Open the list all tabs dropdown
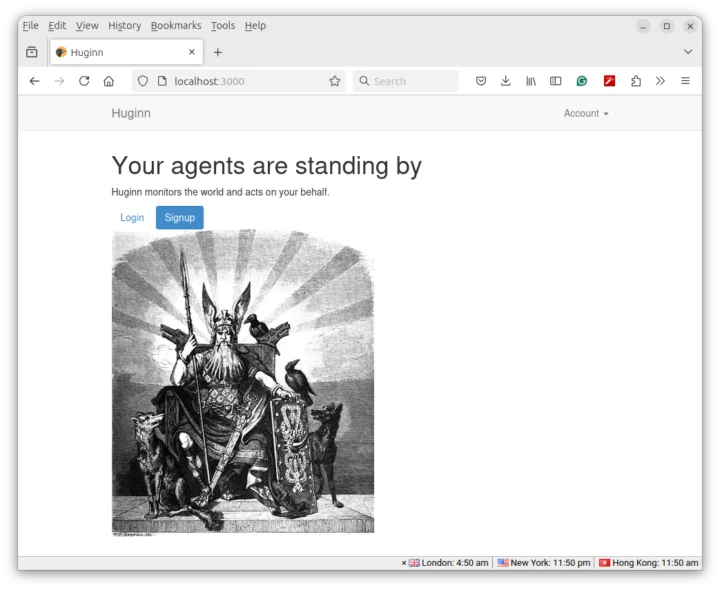 pyautogui.click(x=688, y=52)
